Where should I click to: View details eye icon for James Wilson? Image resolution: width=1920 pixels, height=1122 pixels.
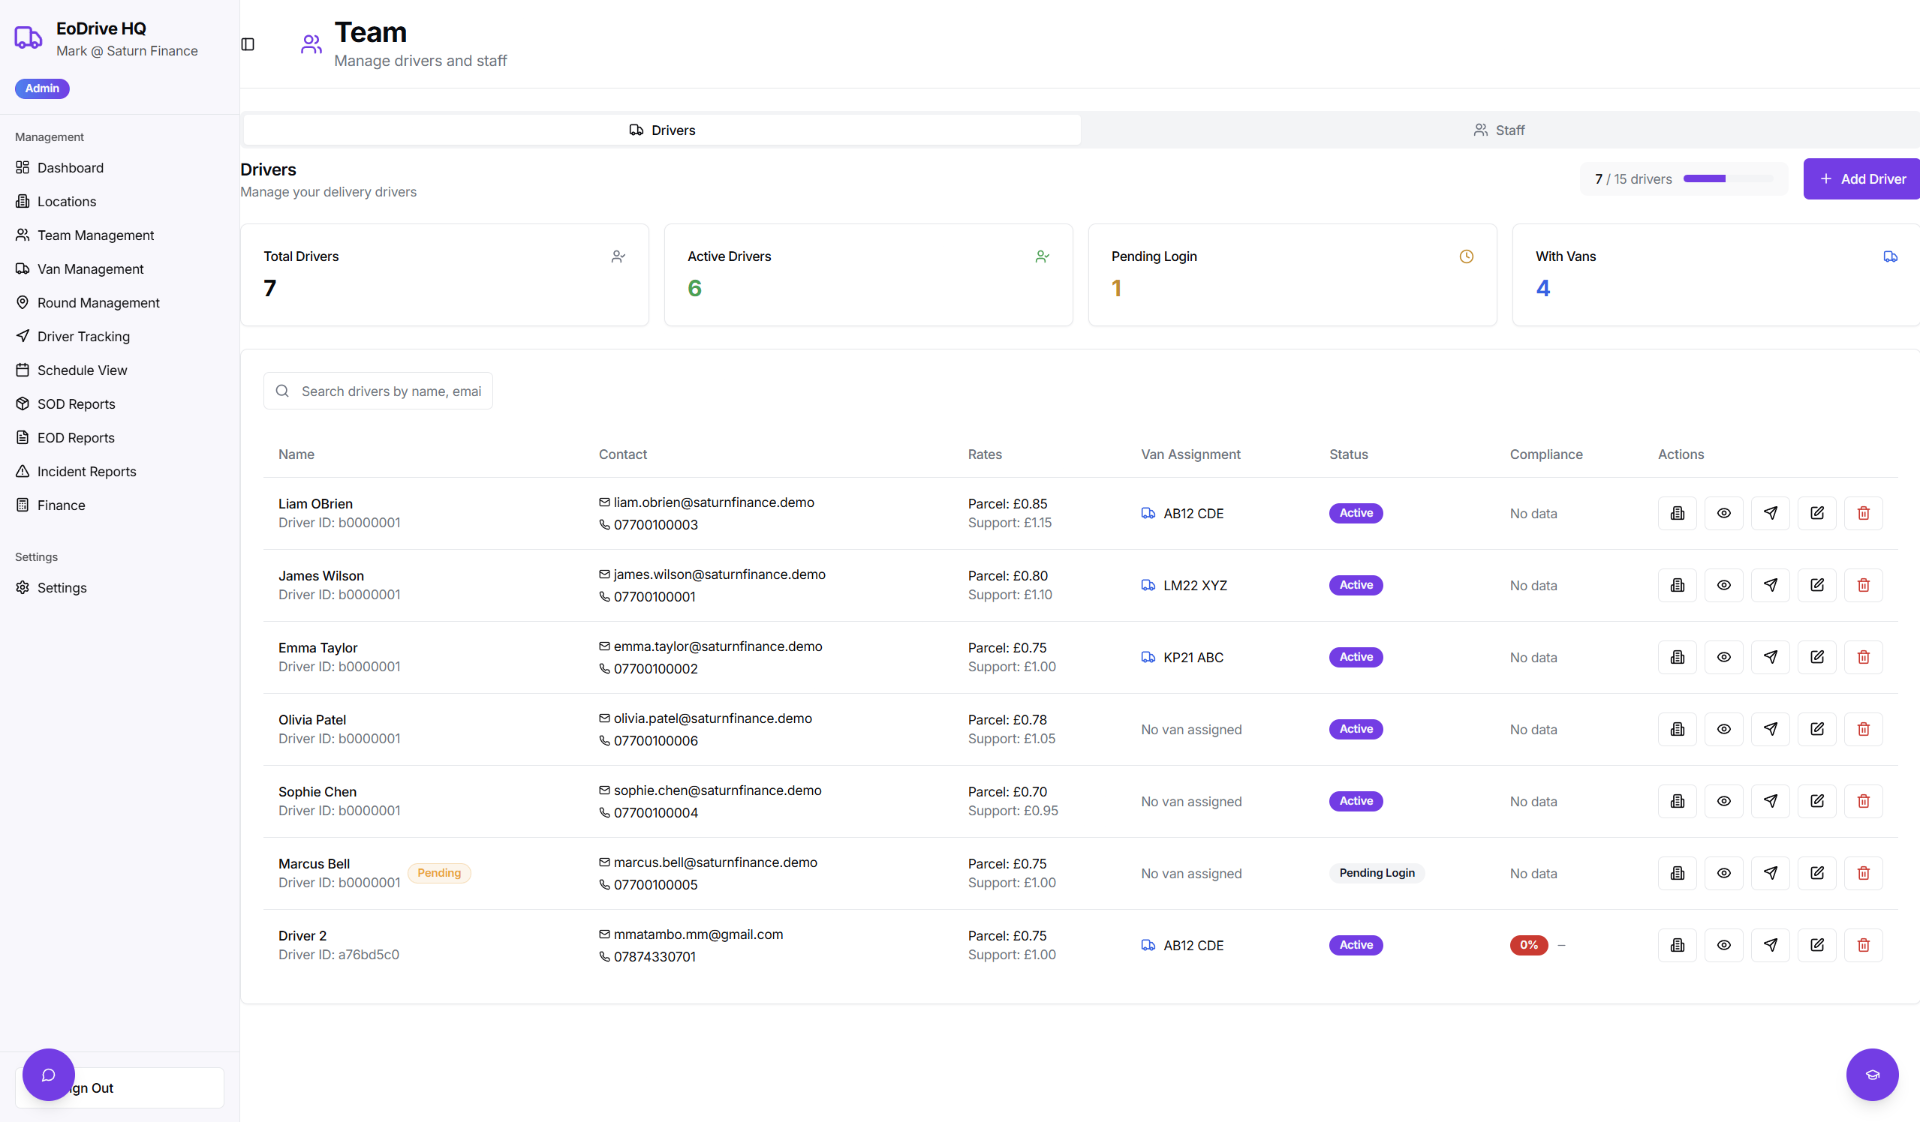(1724, 585)
